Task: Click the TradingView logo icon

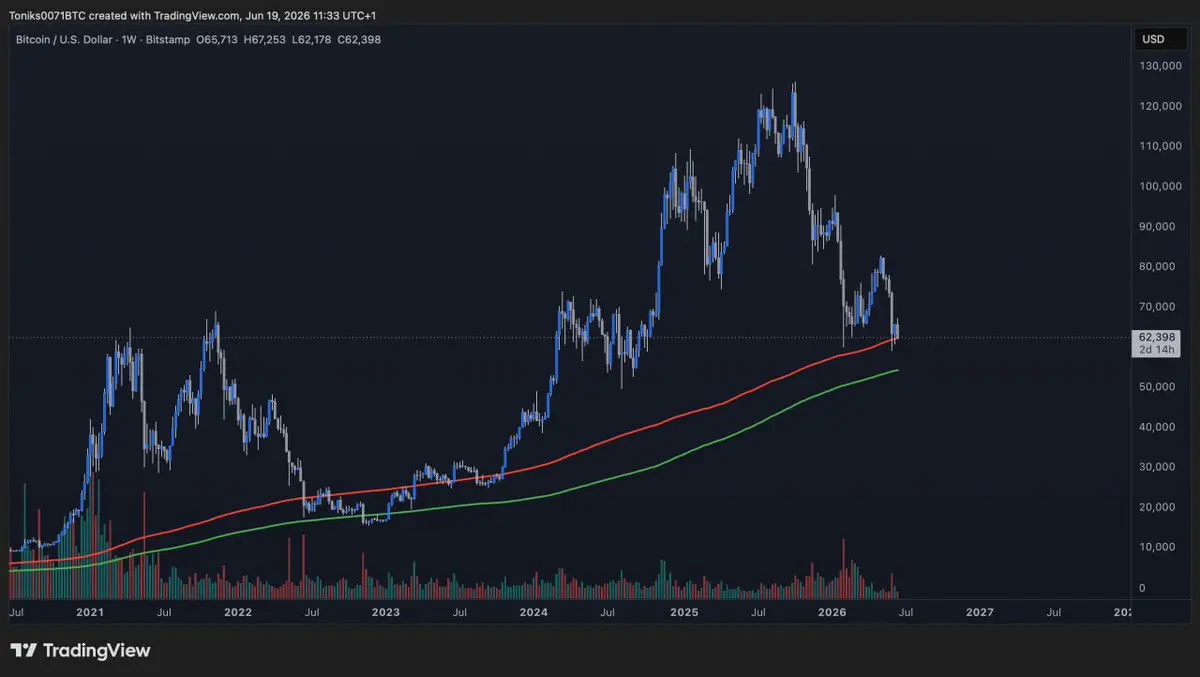Action: tap(24, 650)
